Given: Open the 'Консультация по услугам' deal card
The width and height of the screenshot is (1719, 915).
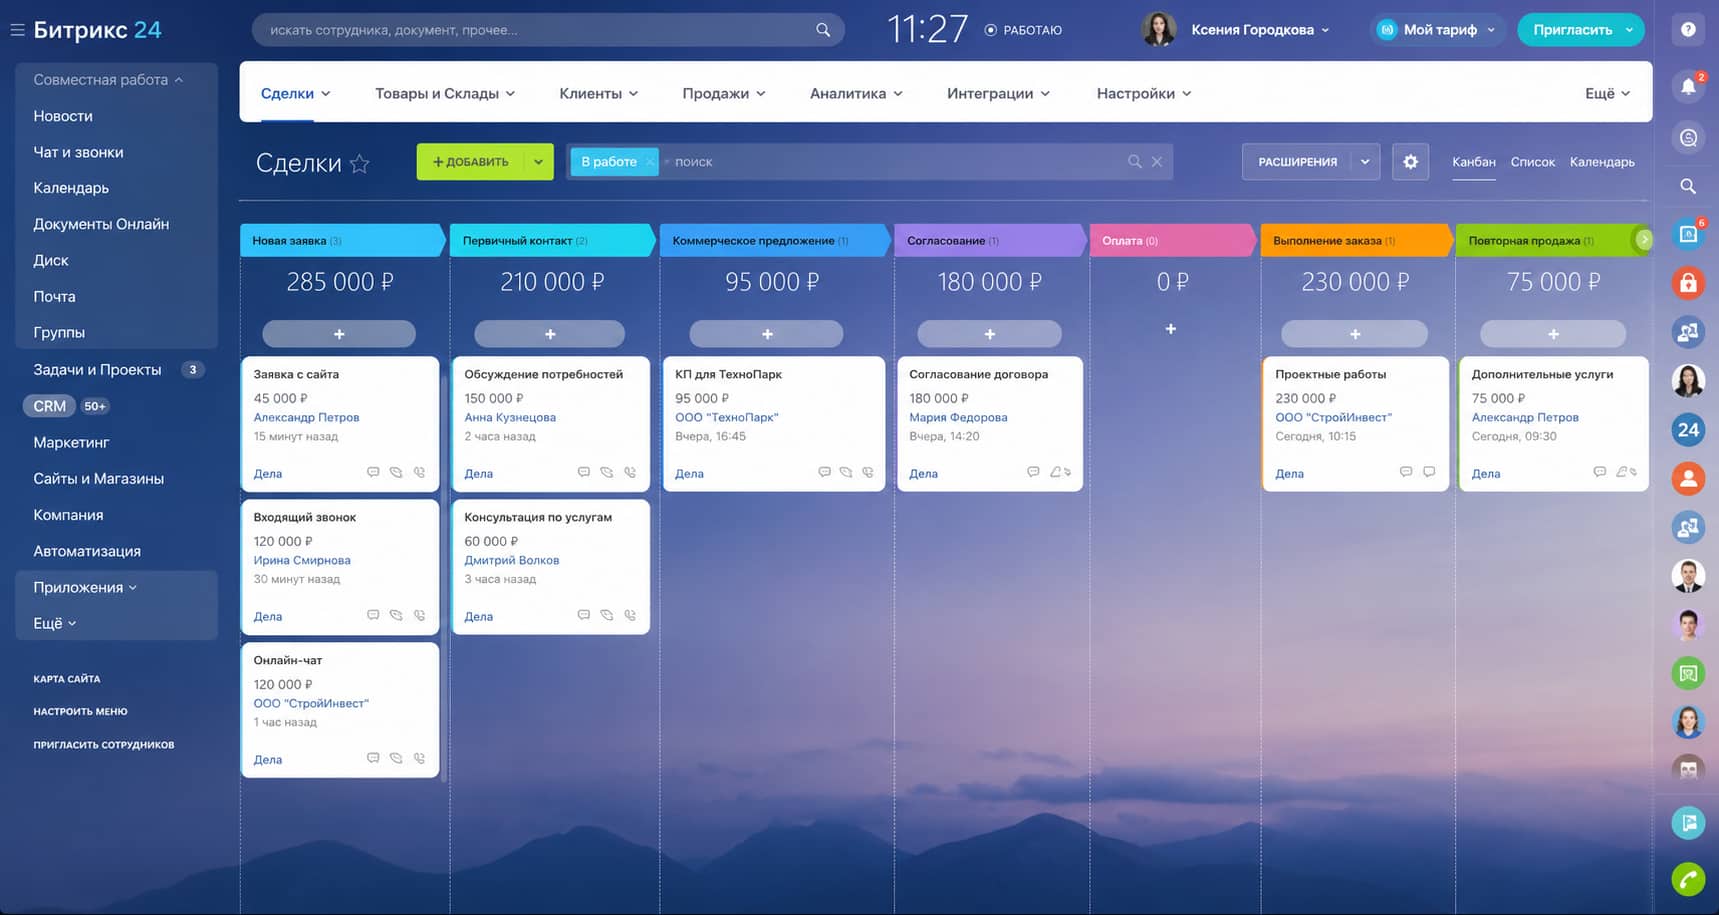Looking at the screenshot, I should click(551, 567).
